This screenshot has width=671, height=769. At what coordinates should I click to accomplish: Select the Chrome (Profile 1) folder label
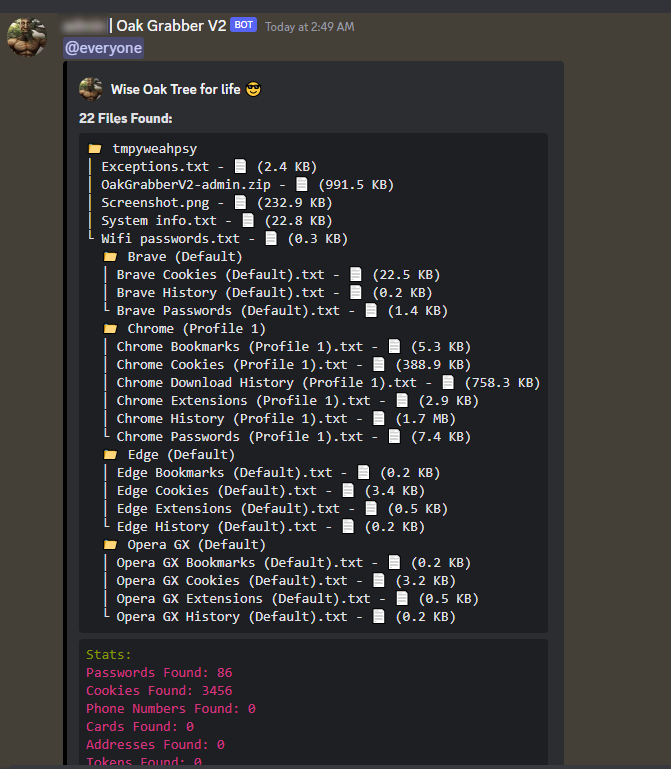pyautogui.click(x=197, y=329)
